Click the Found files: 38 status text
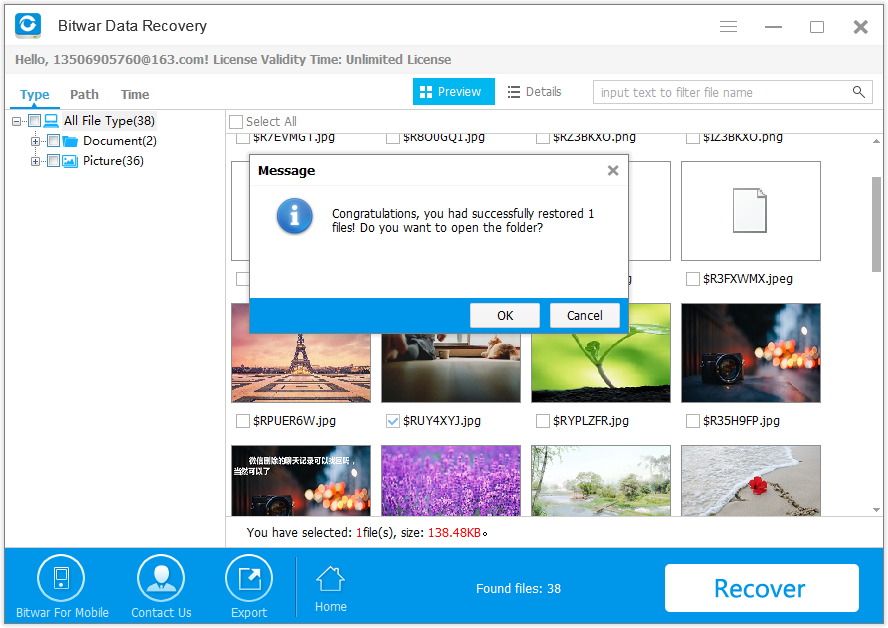The width and height of the screenshot is (888, 628). pos(518,589)
